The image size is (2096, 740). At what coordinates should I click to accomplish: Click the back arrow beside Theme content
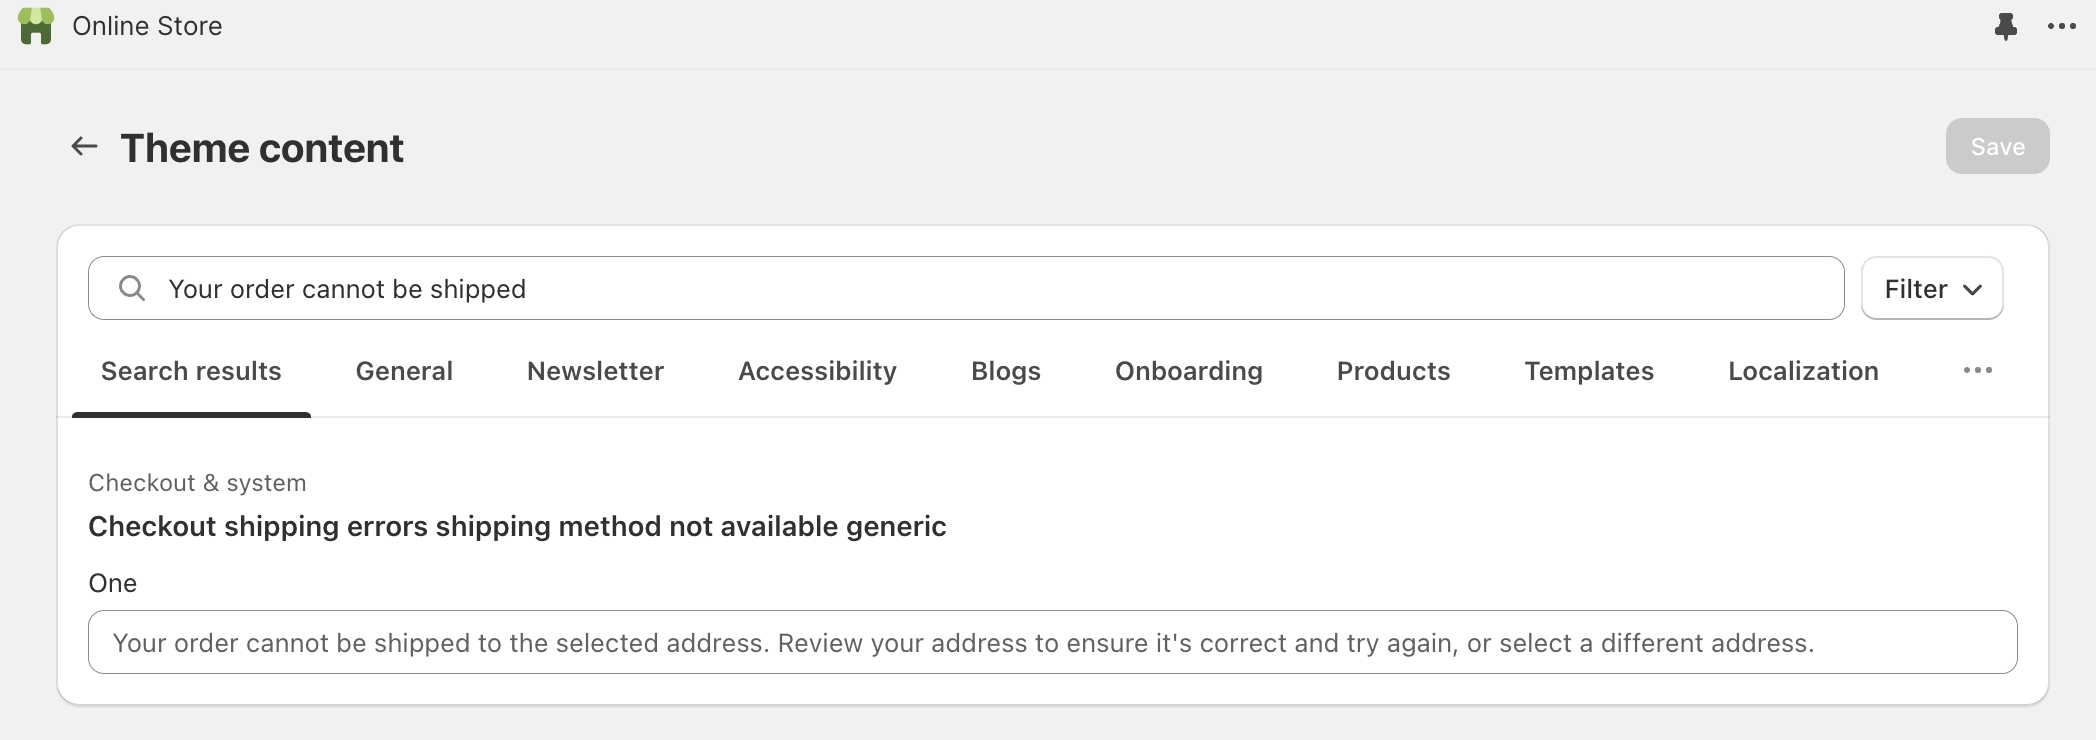84,146
